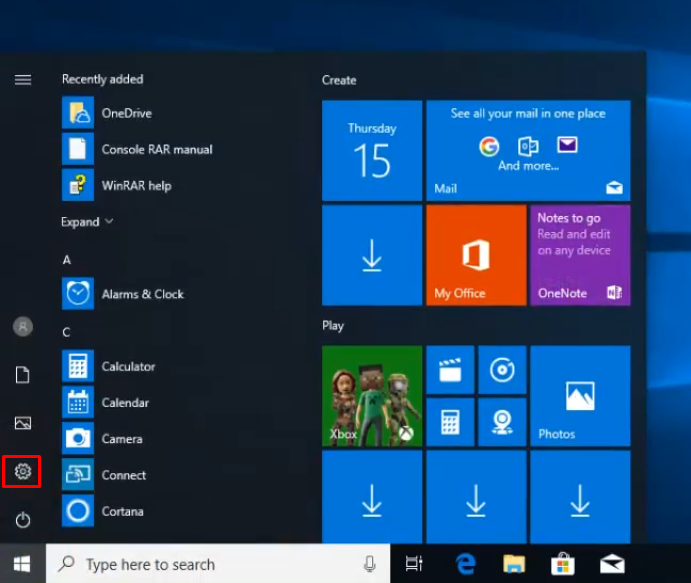Open Mail app from taskbar
691x583 pixels.
(612, 564)
